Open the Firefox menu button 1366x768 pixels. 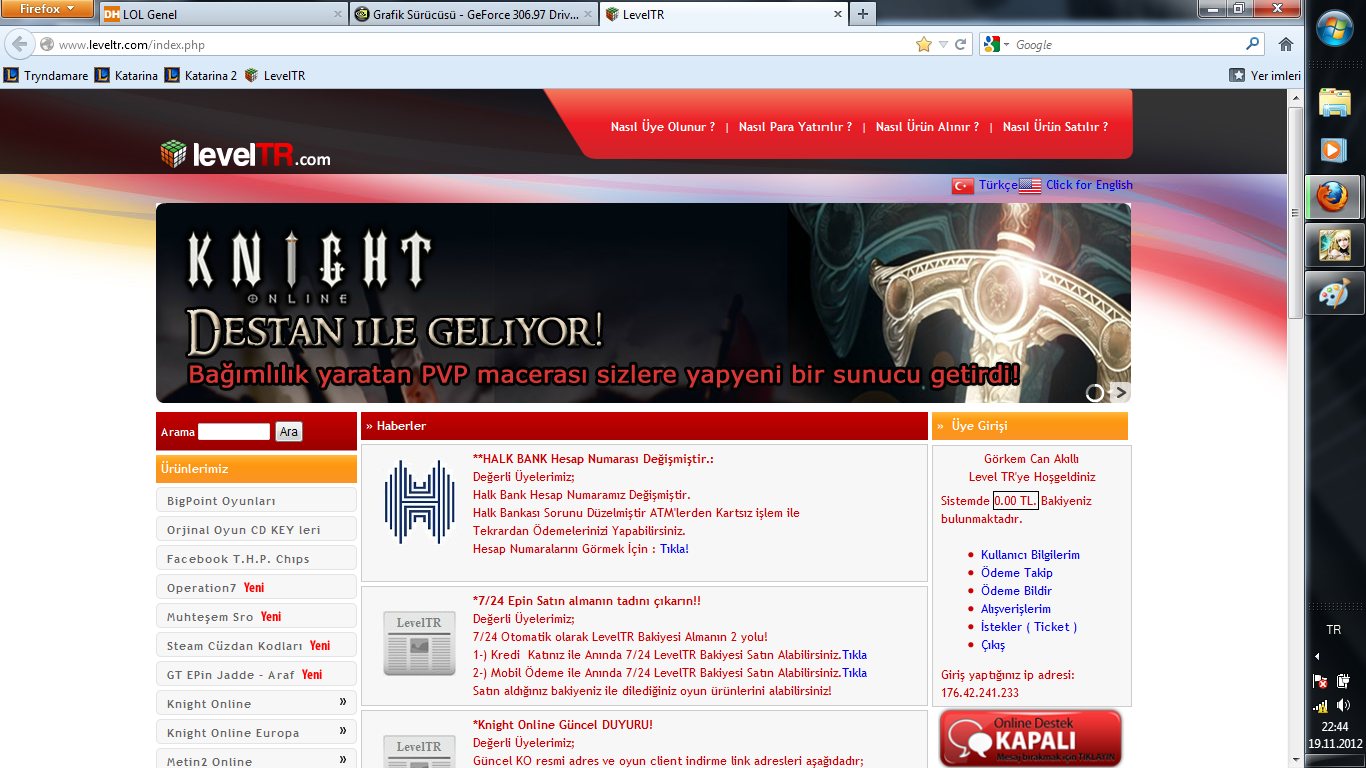tap(48, 9)
